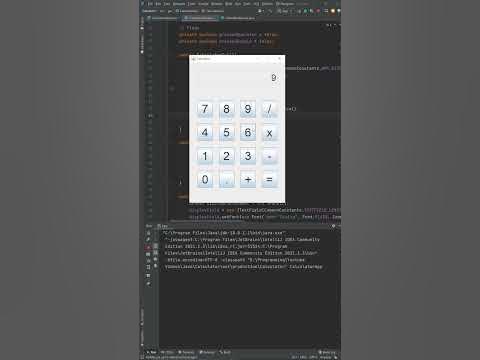Click the 4 key on the calculator
Image resolution: width=480 pixels, height=360 pixels.
(205, 132)
